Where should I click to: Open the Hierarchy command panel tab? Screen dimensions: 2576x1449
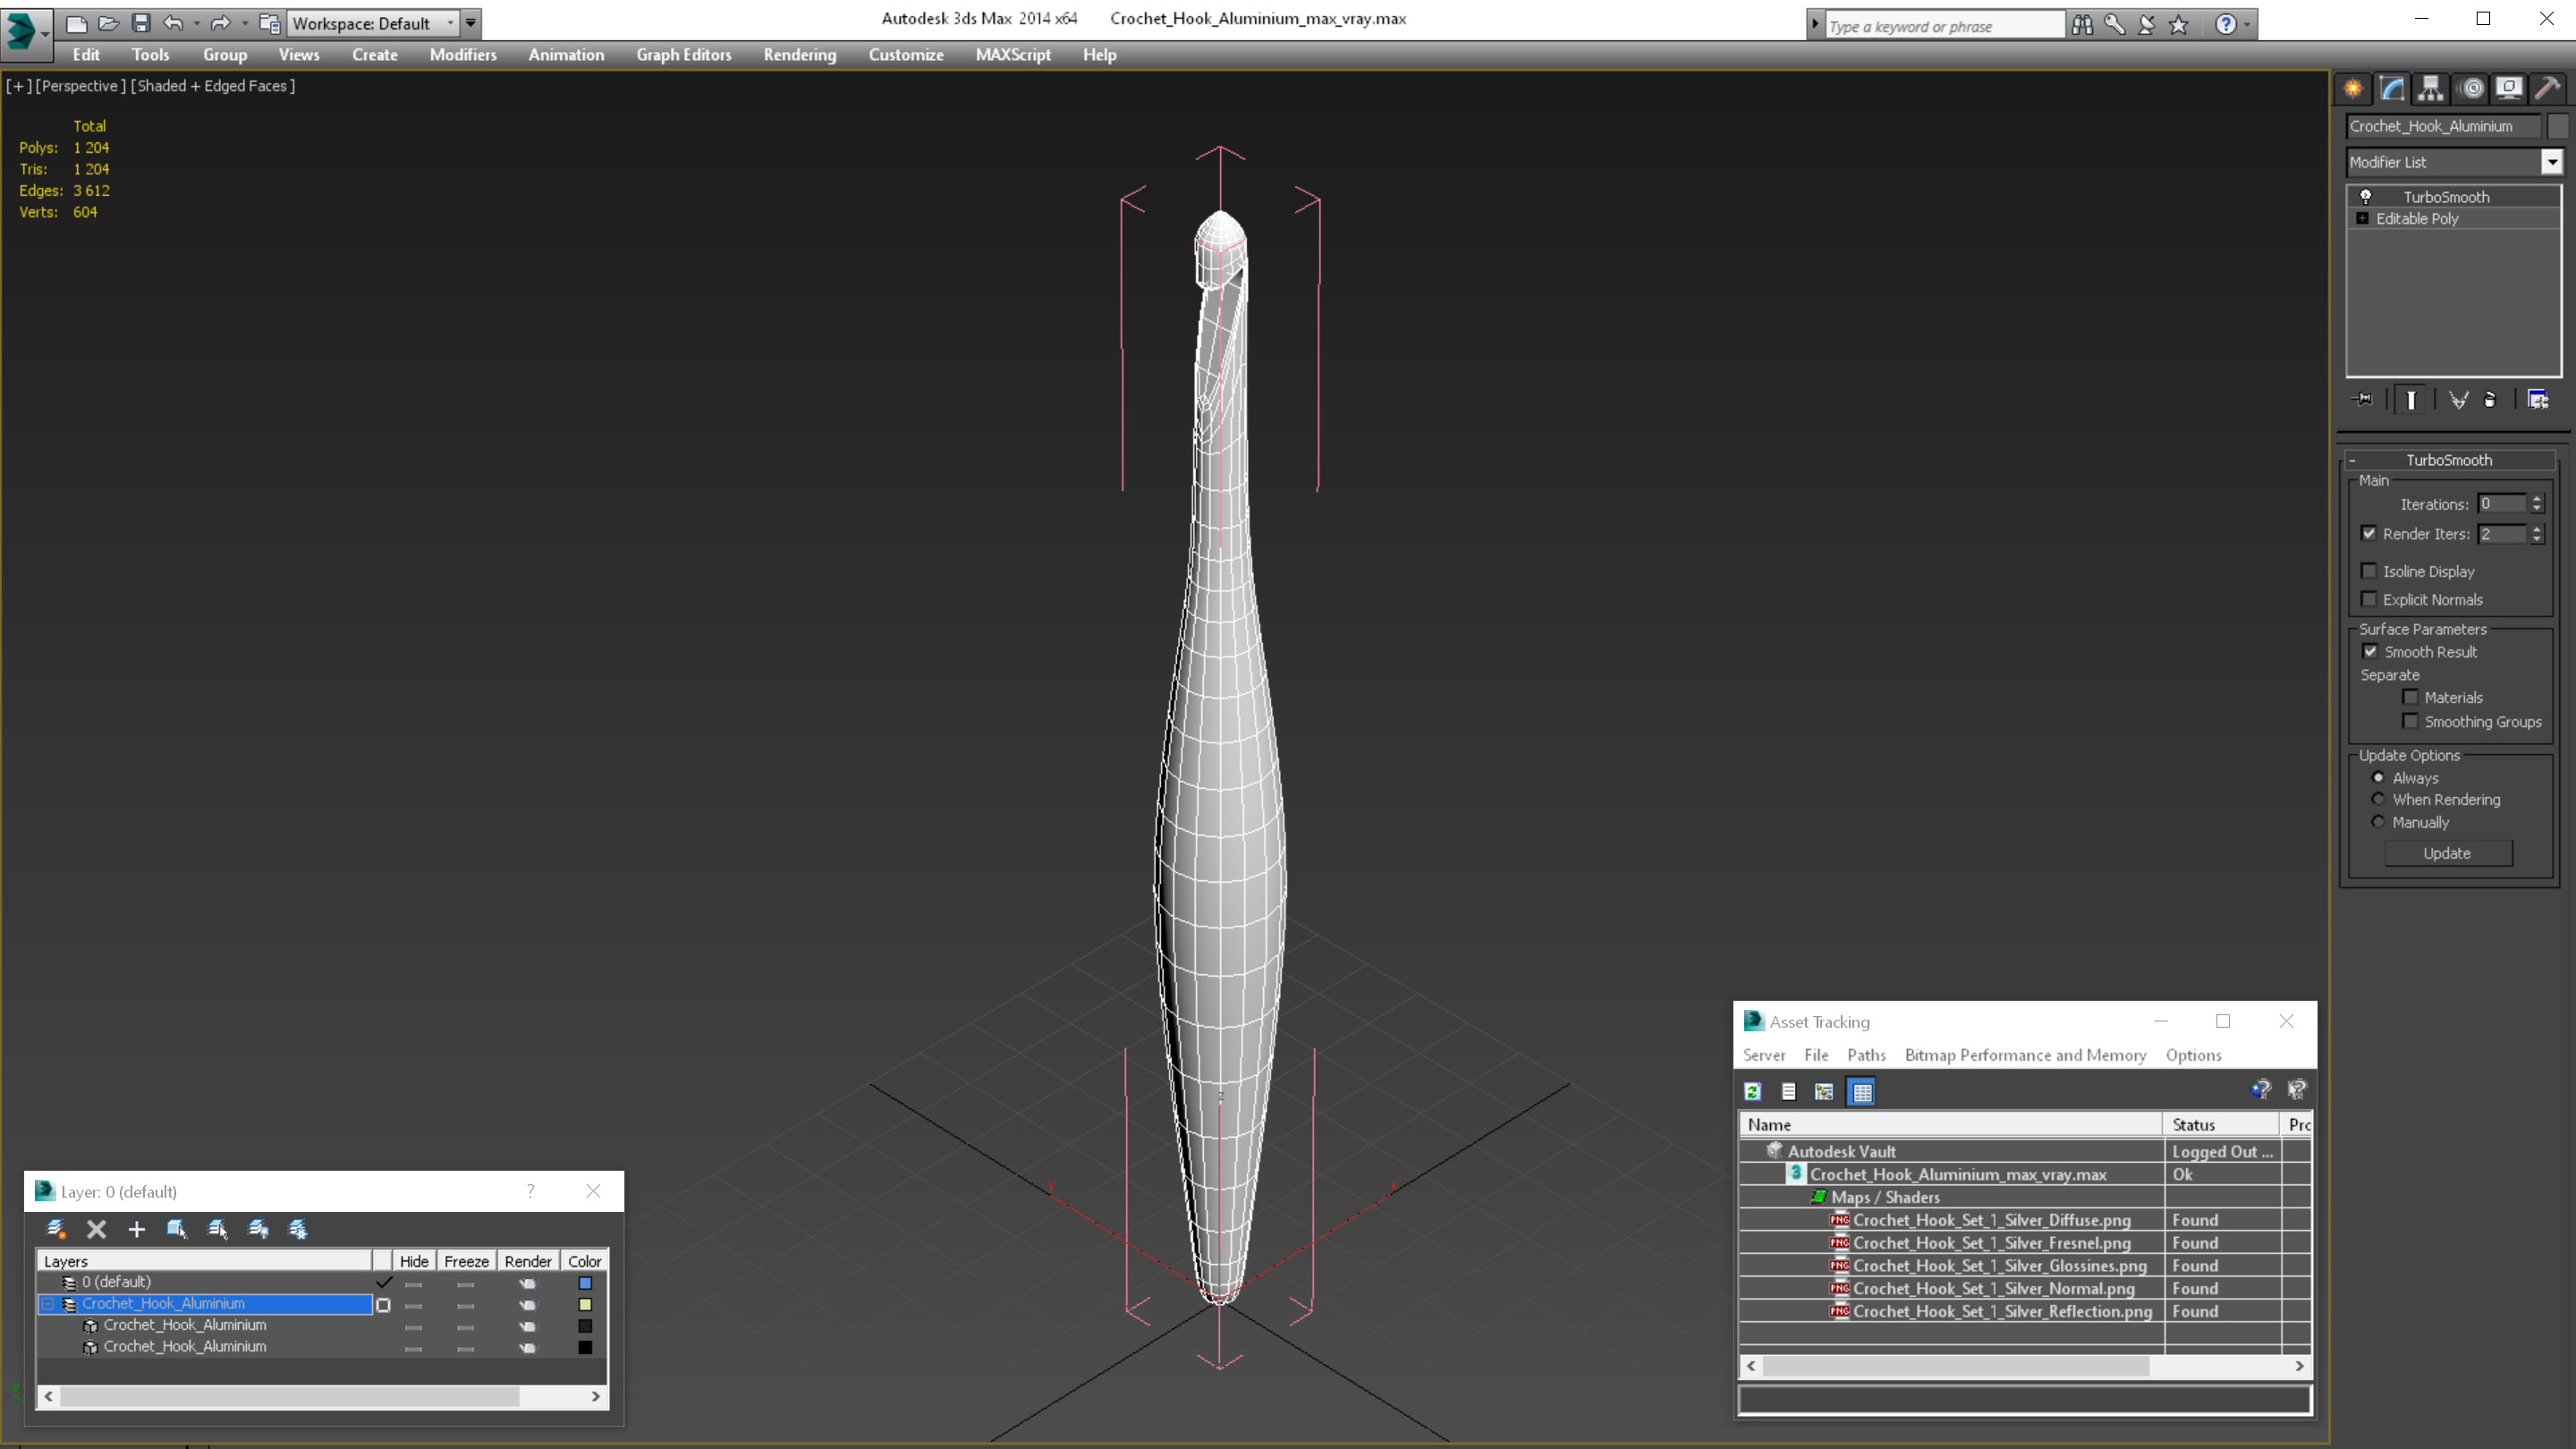coord(2431,89)
